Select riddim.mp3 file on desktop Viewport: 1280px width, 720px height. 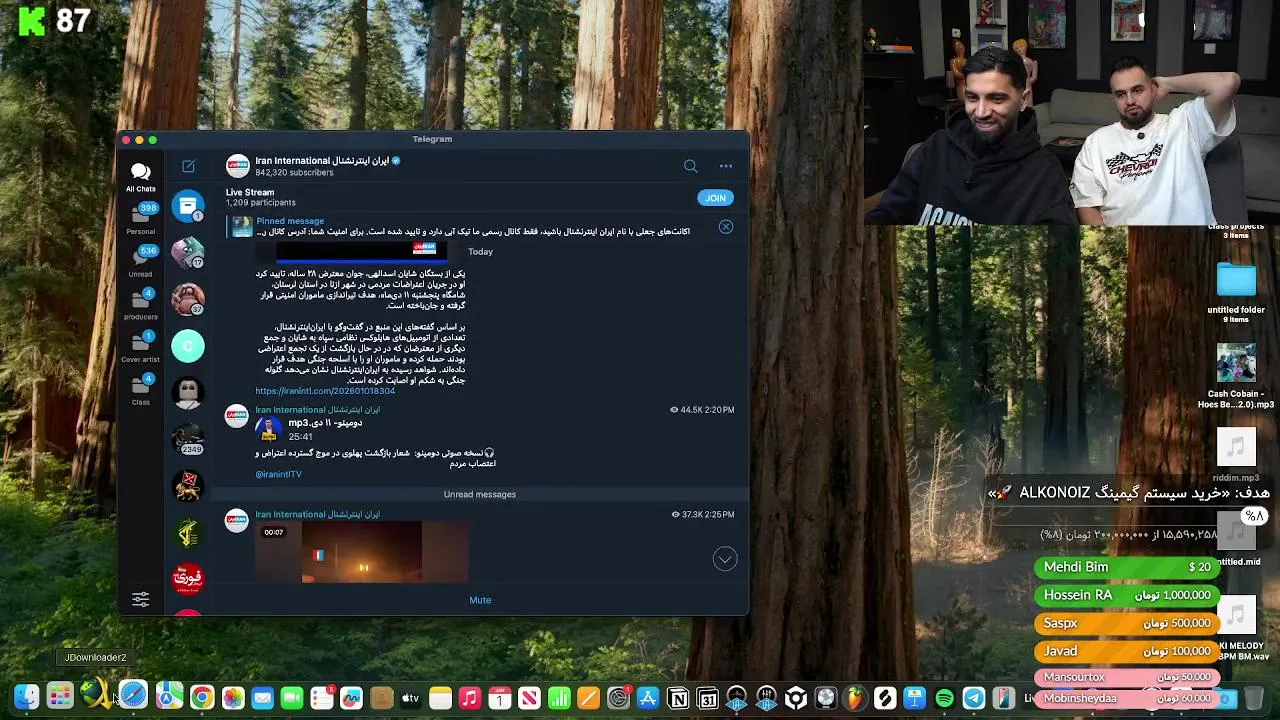click(x=1236, y=455)
